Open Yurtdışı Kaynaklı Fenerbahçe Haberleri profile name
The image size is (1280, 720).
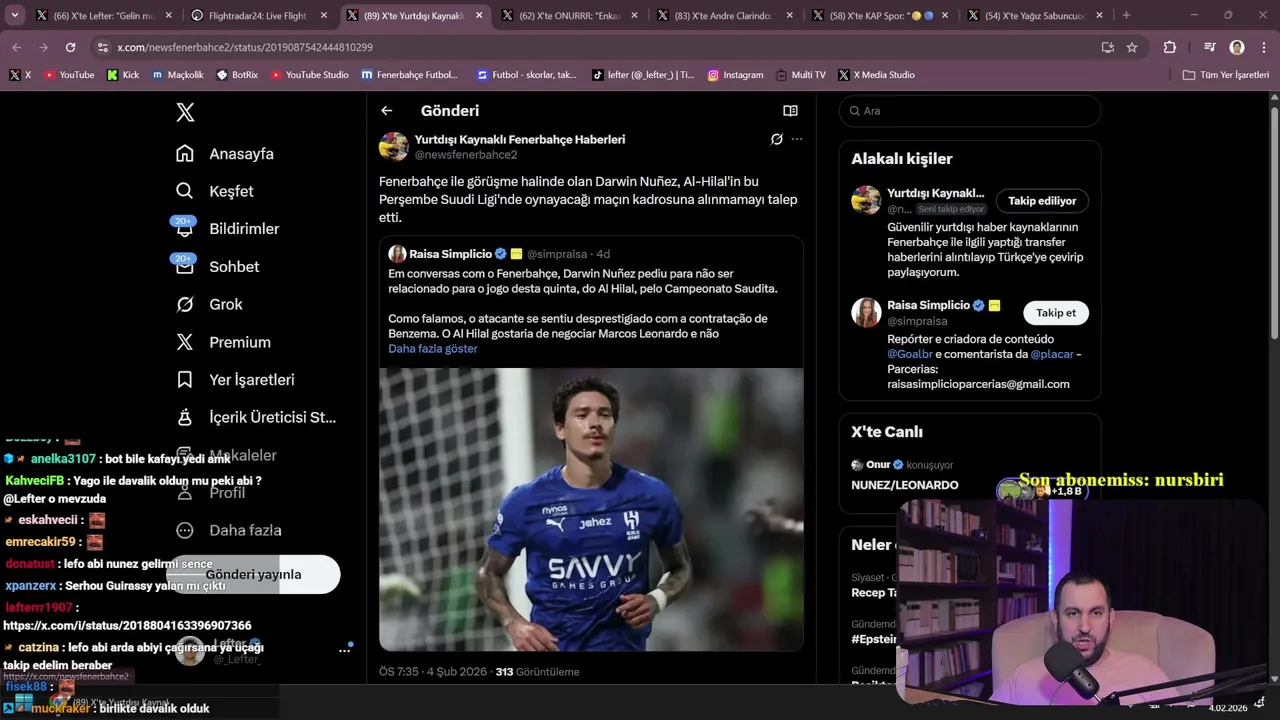(x=520, y=140)
